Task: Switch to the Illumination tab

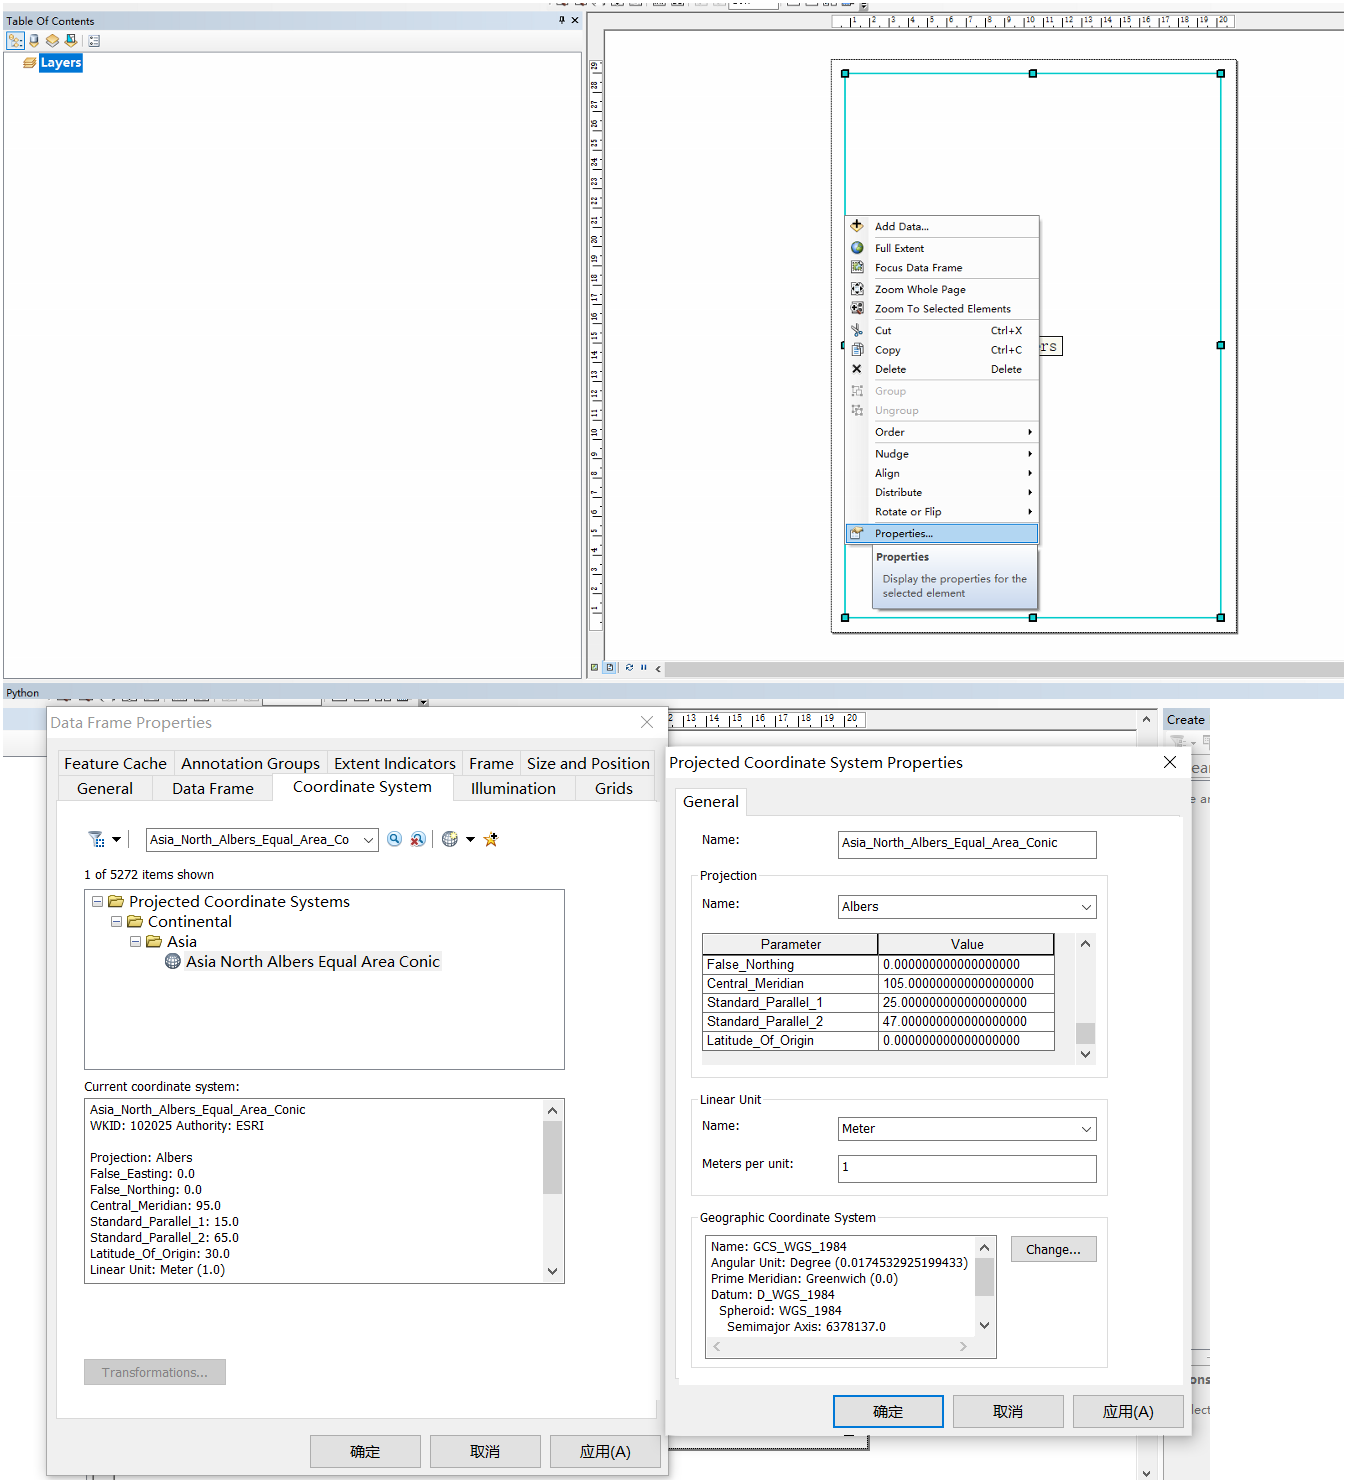Action: (x=513, y=789)
